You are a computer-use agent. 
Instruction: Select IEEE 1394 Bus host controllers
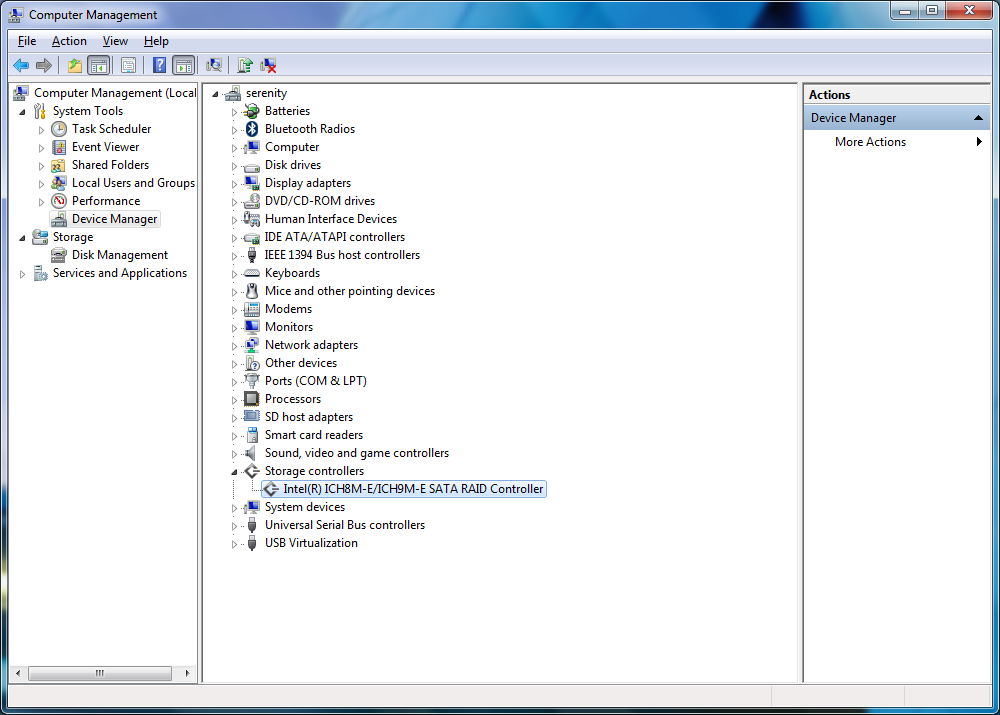(x=342, y=255)
